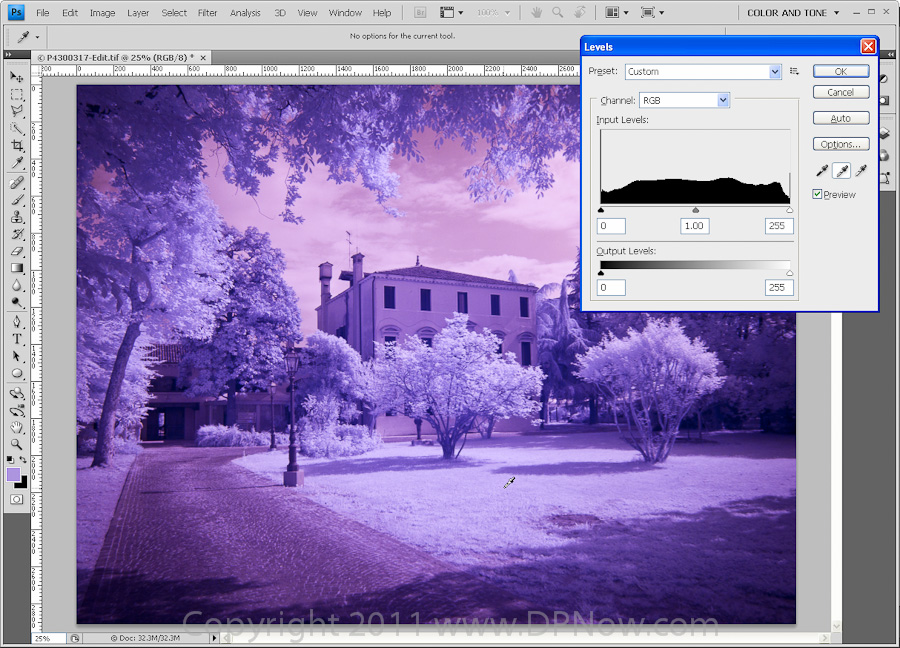Select the Type tool
The width and height of the screenshot is (900, 648).
17,339
